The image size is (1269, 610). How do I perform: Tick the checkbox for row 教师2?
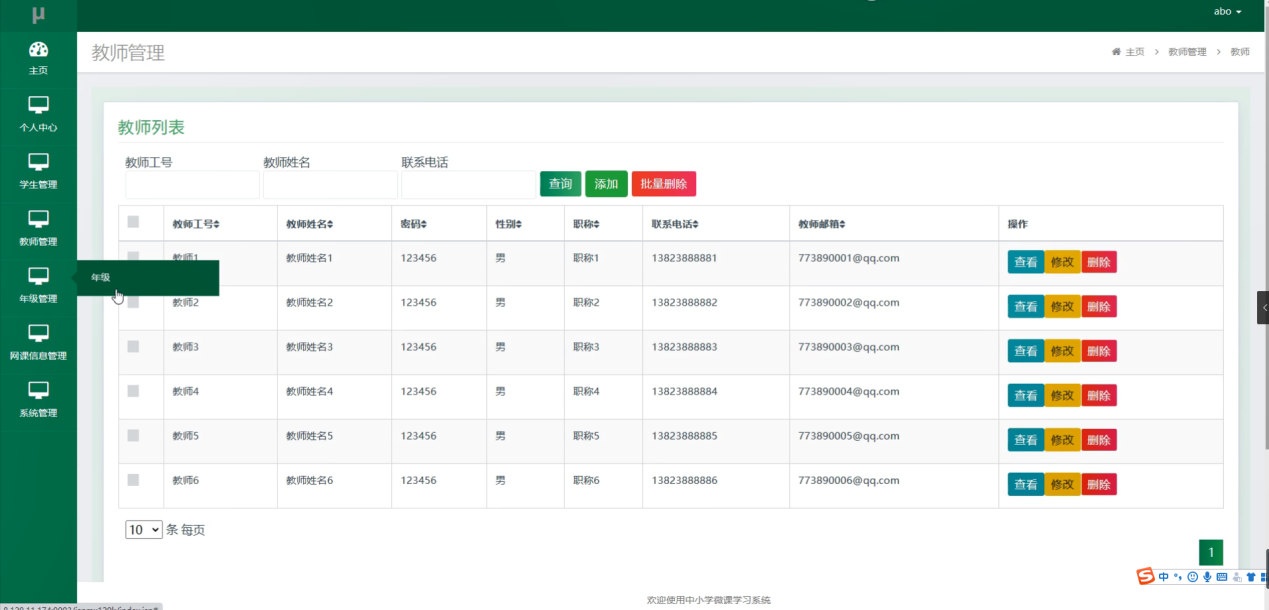(133, 302)
